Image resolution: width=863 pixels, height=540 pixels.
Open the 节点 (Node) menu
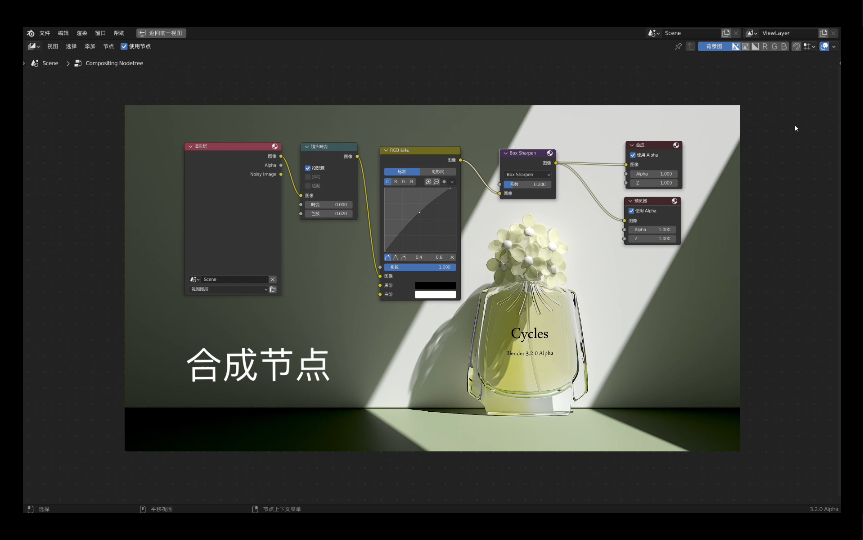108,47
